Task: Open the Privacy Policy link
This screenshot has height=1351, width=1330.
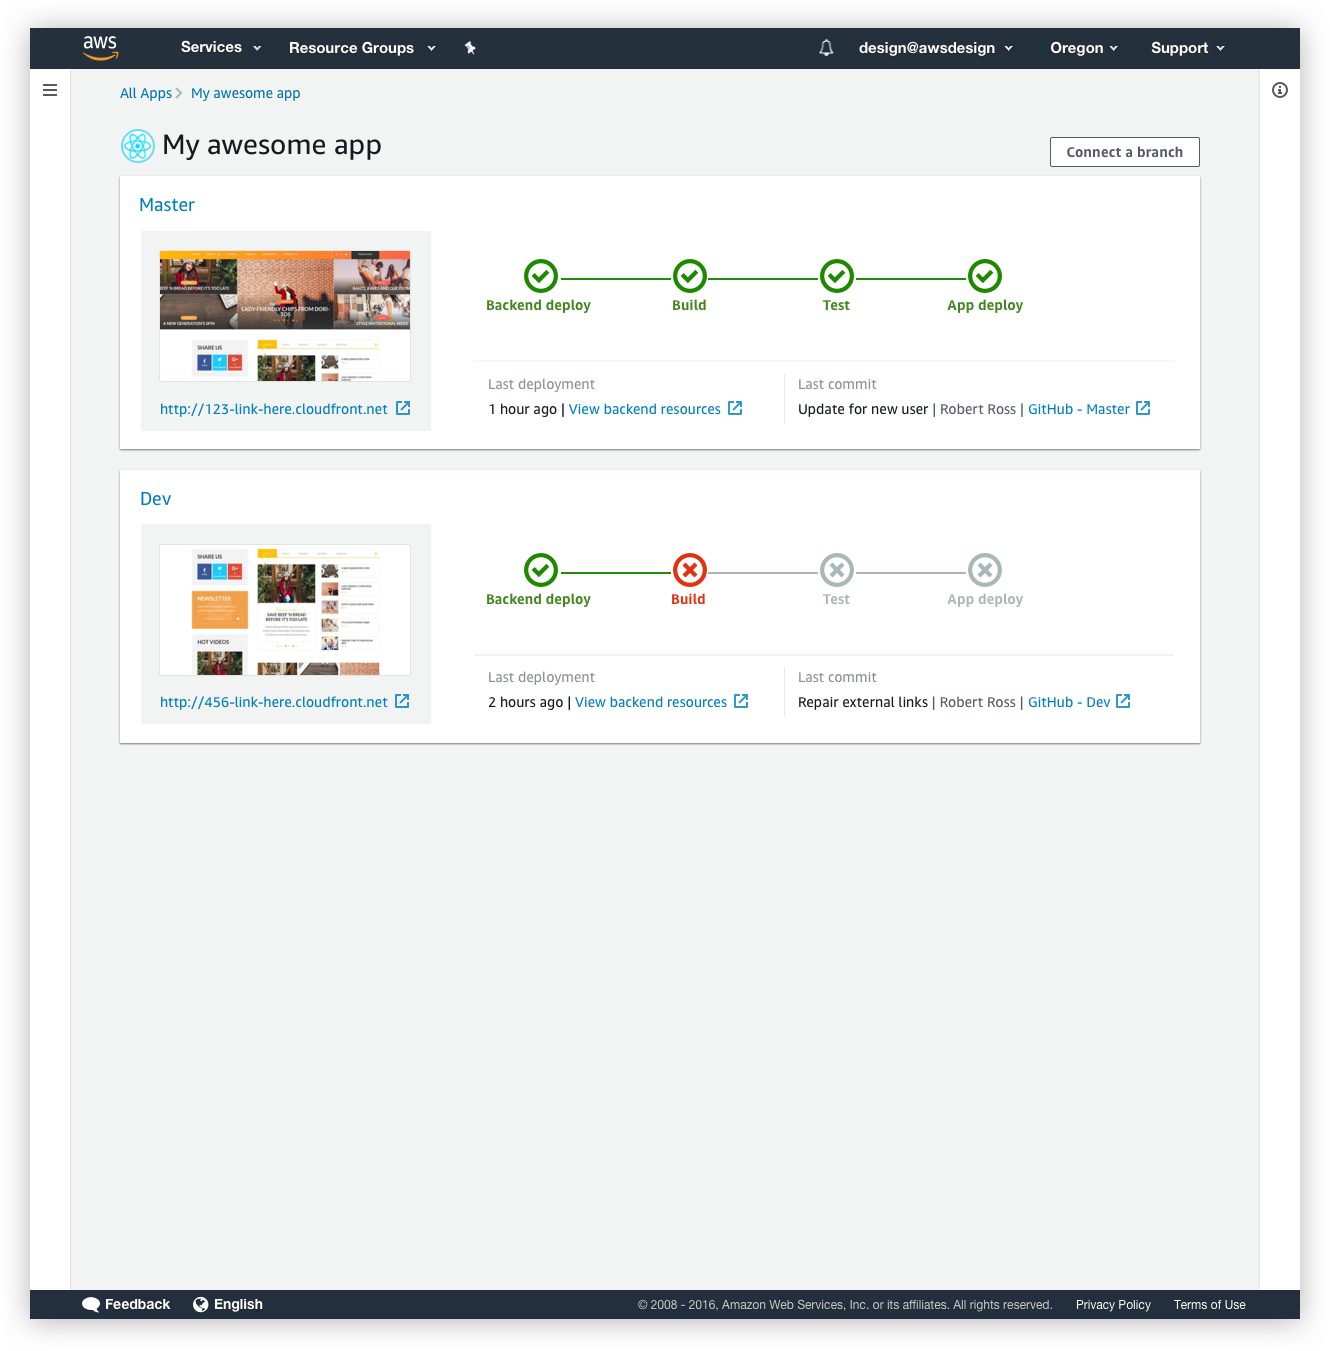Action: 1113,1305
